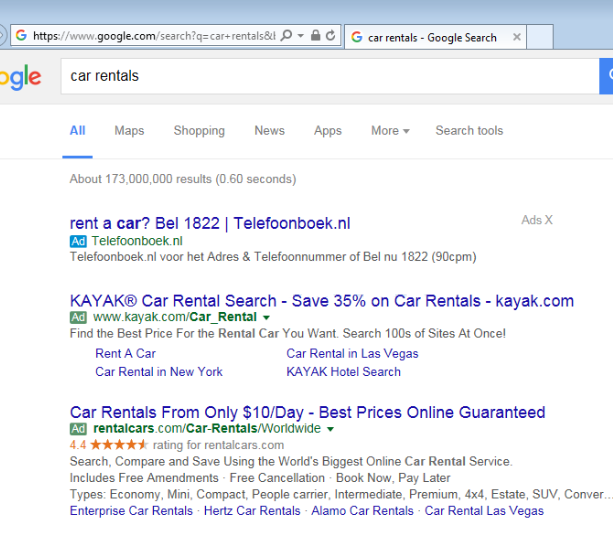The width and height of the screenshot is (613, 539).
Task: Open the 'Car Rental Las Vegas' bottom link
Action: (484, 511)
